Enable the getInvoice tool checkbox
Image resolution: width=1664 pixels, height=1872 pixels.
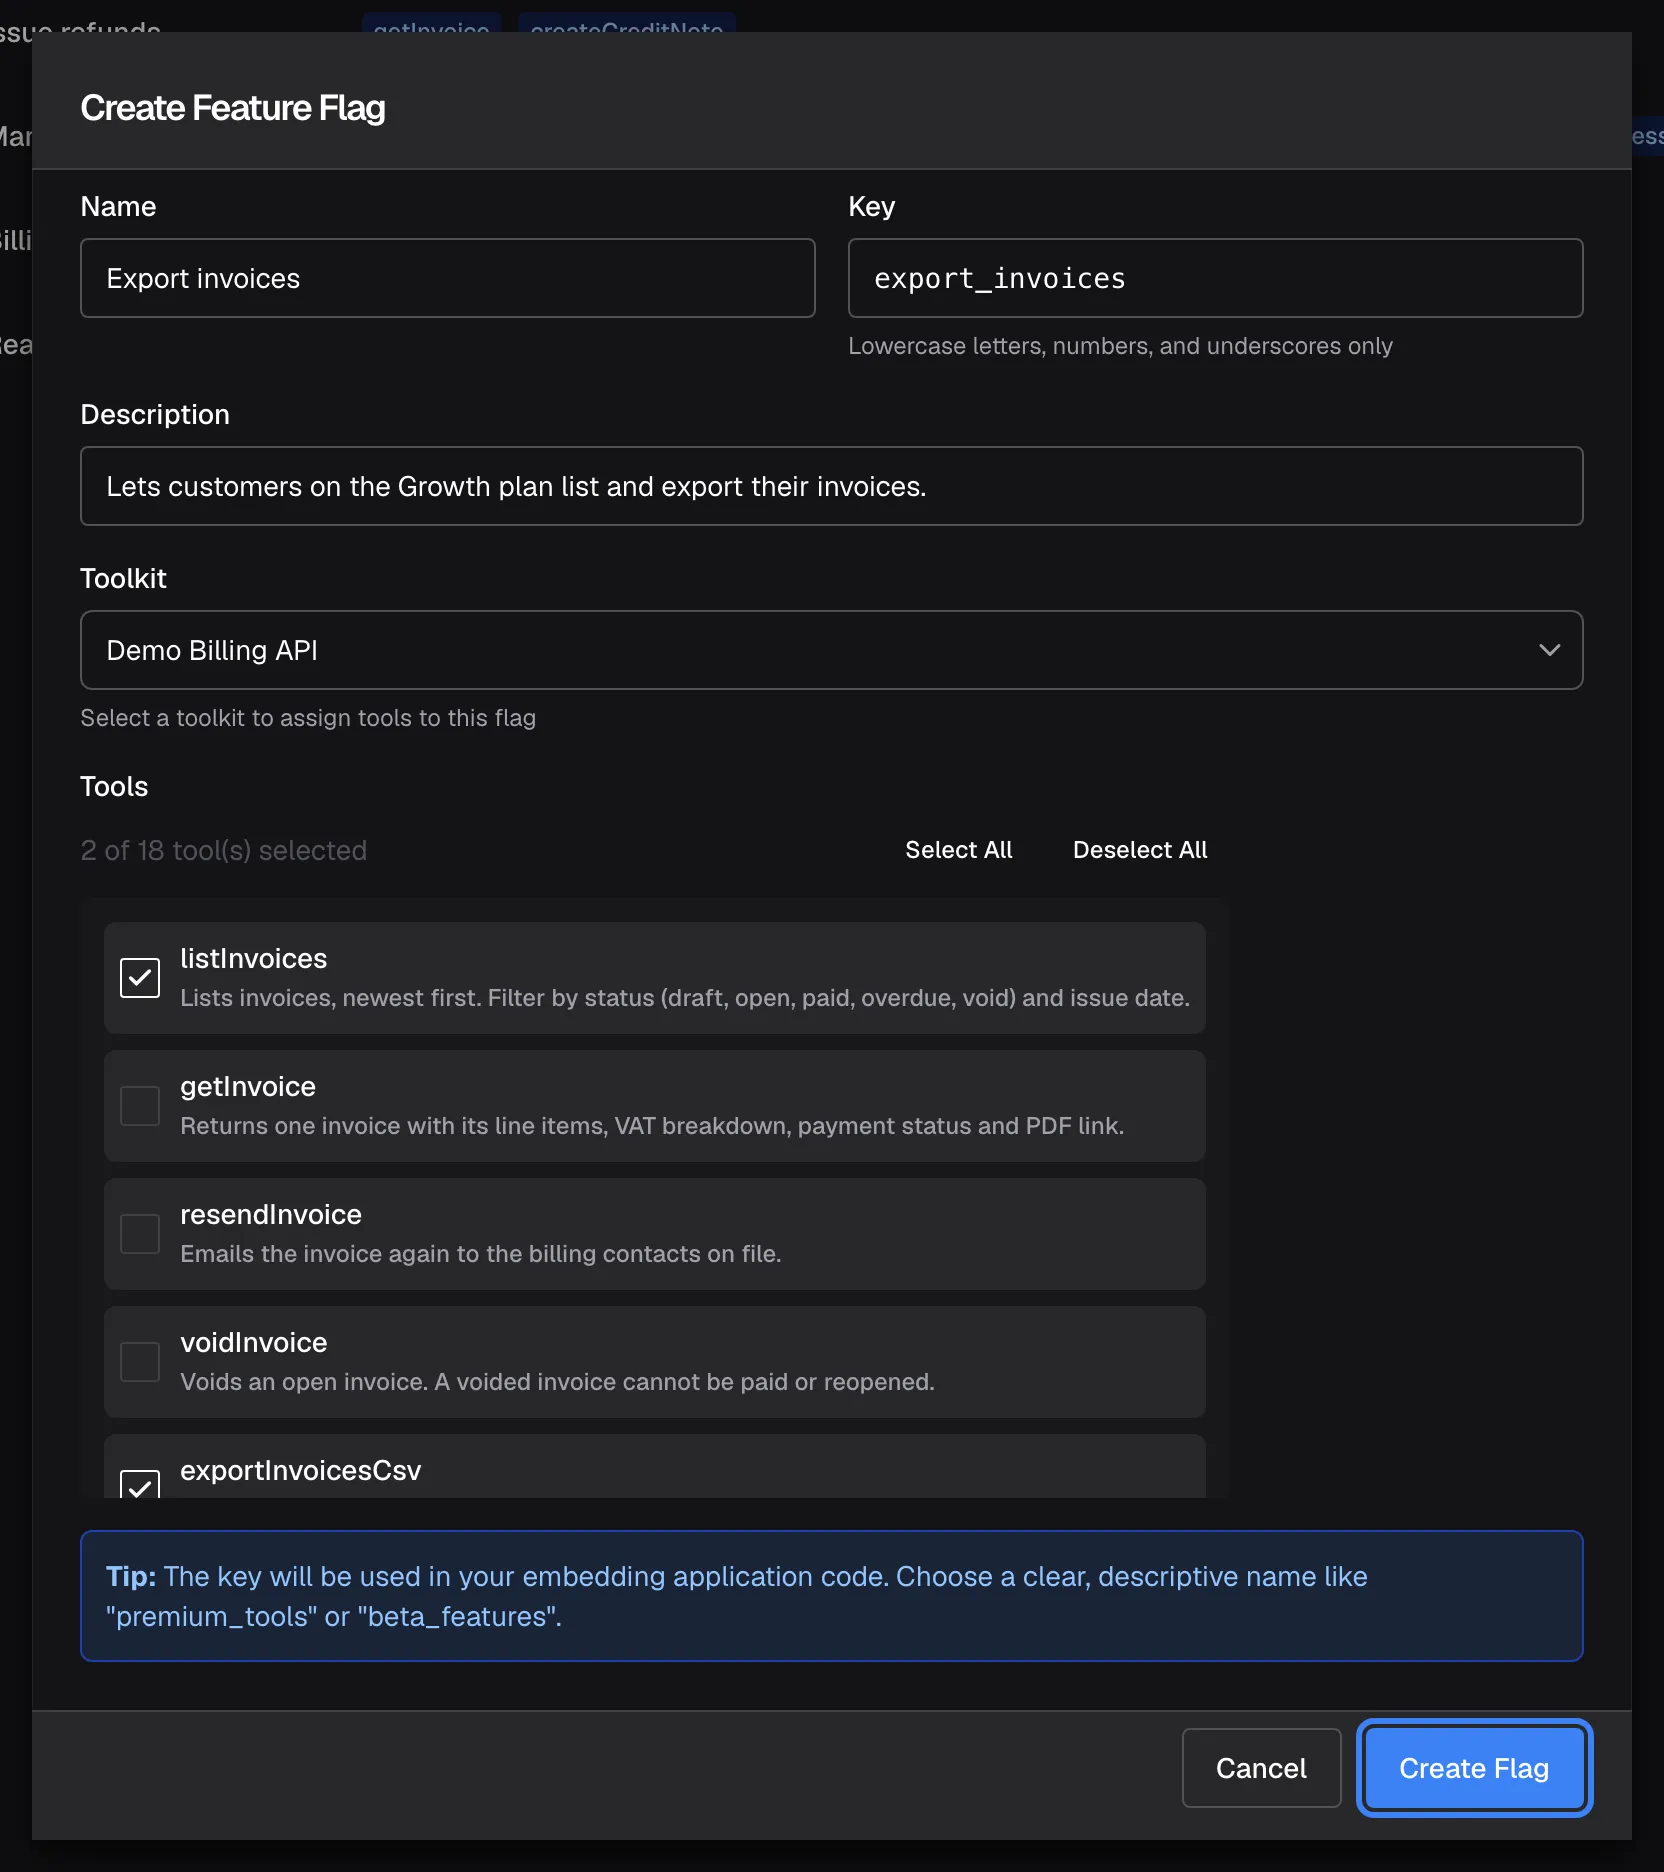point(140,1106)
